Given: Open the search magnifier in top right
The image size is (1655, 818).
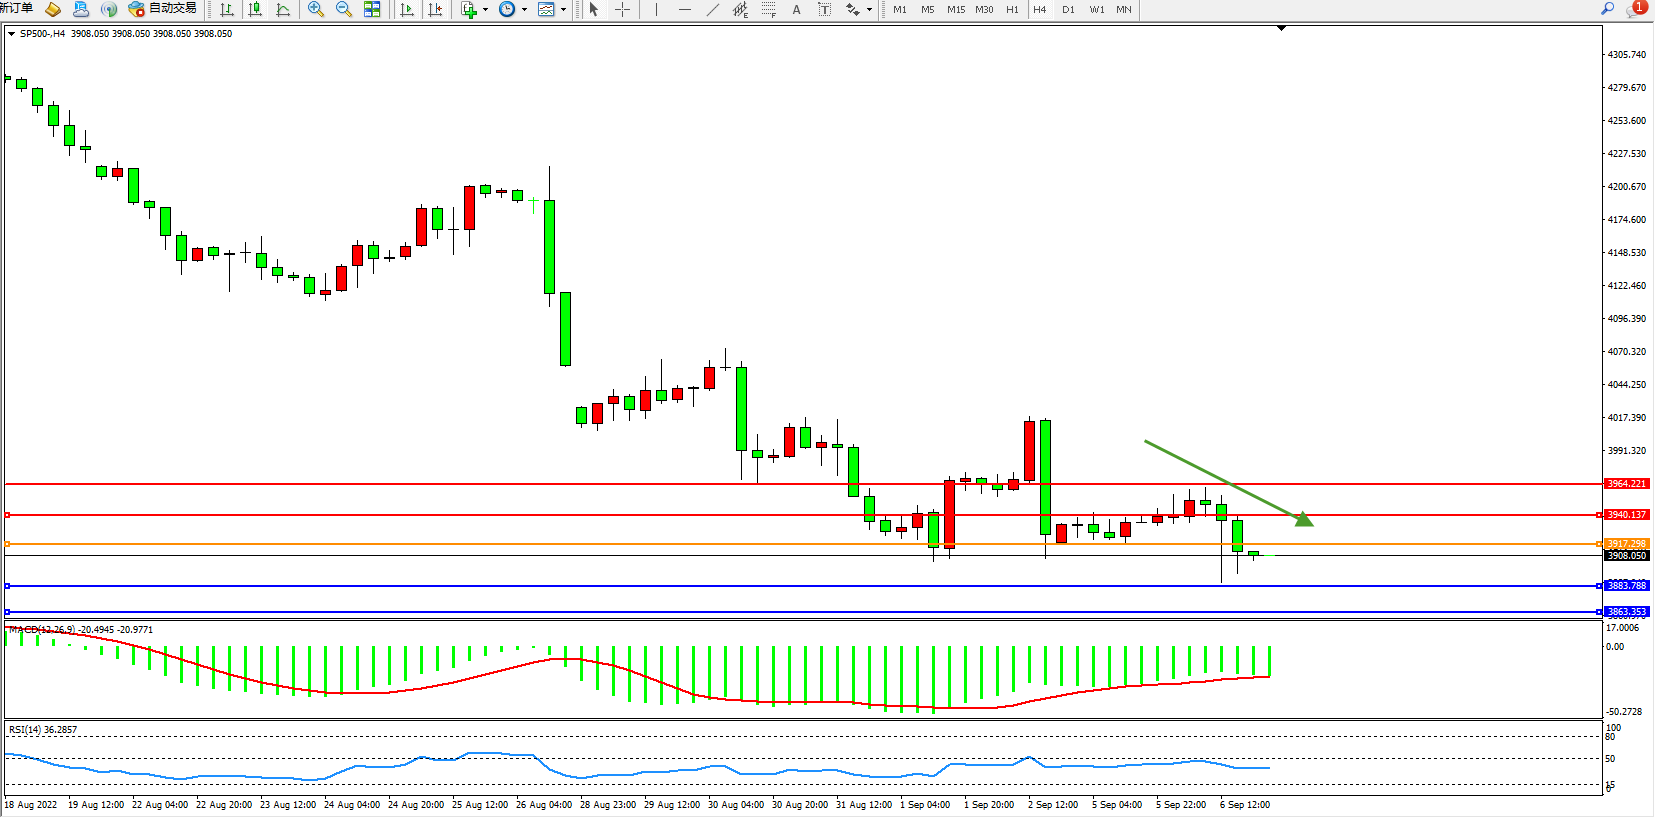Looking at the screenshot, I should (x=1608, y=8).
